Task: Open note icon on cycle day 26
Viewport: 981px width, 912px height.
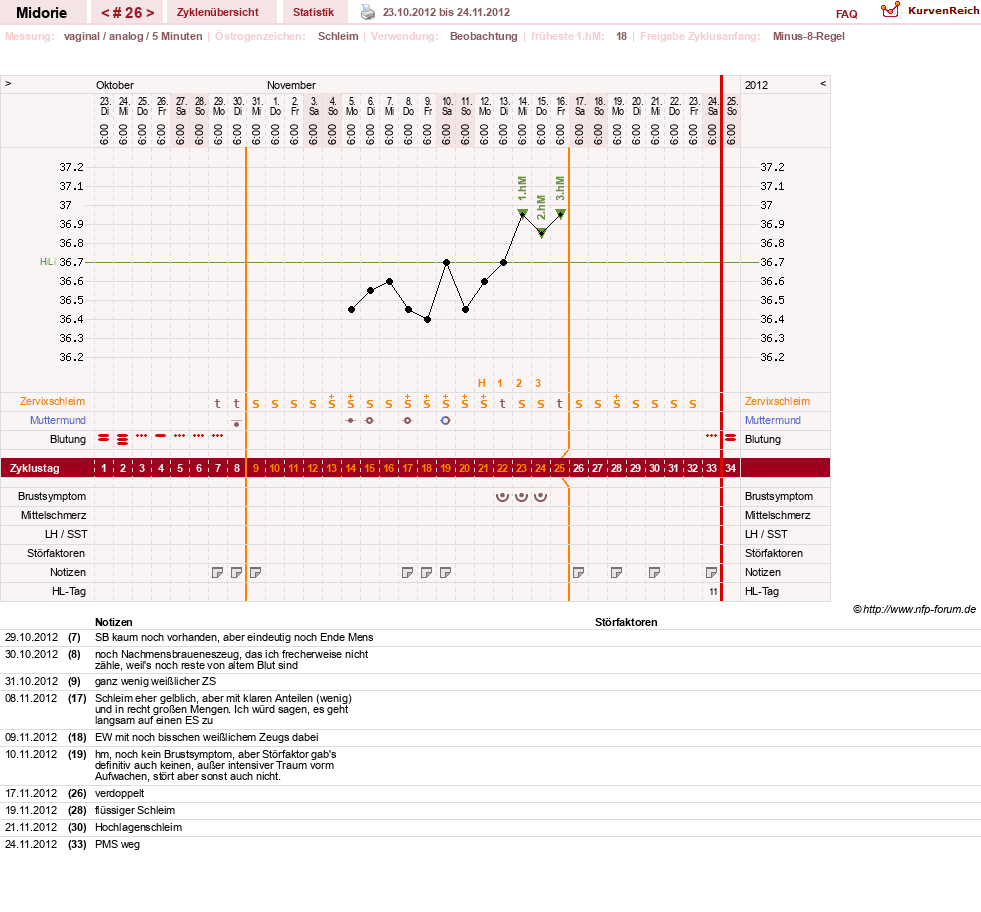Action: point(579,572)
